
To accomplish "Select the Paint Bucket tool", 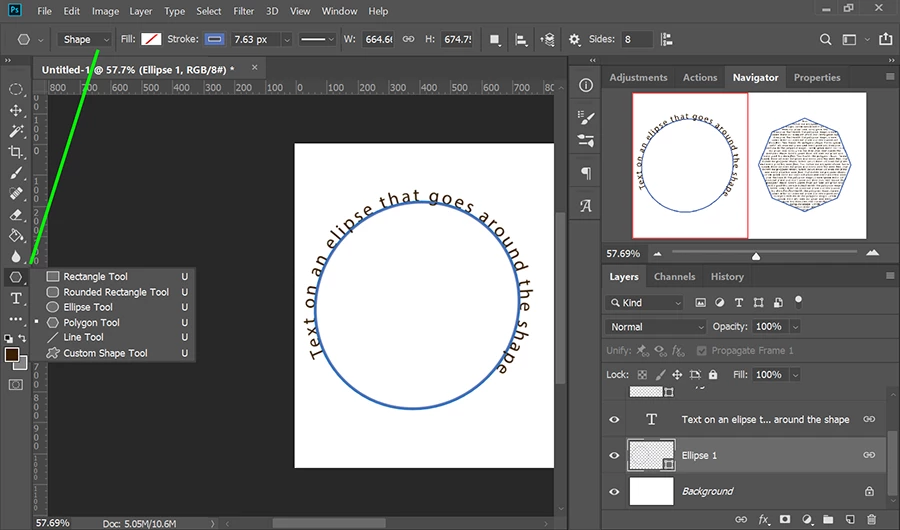I will 16,235.
